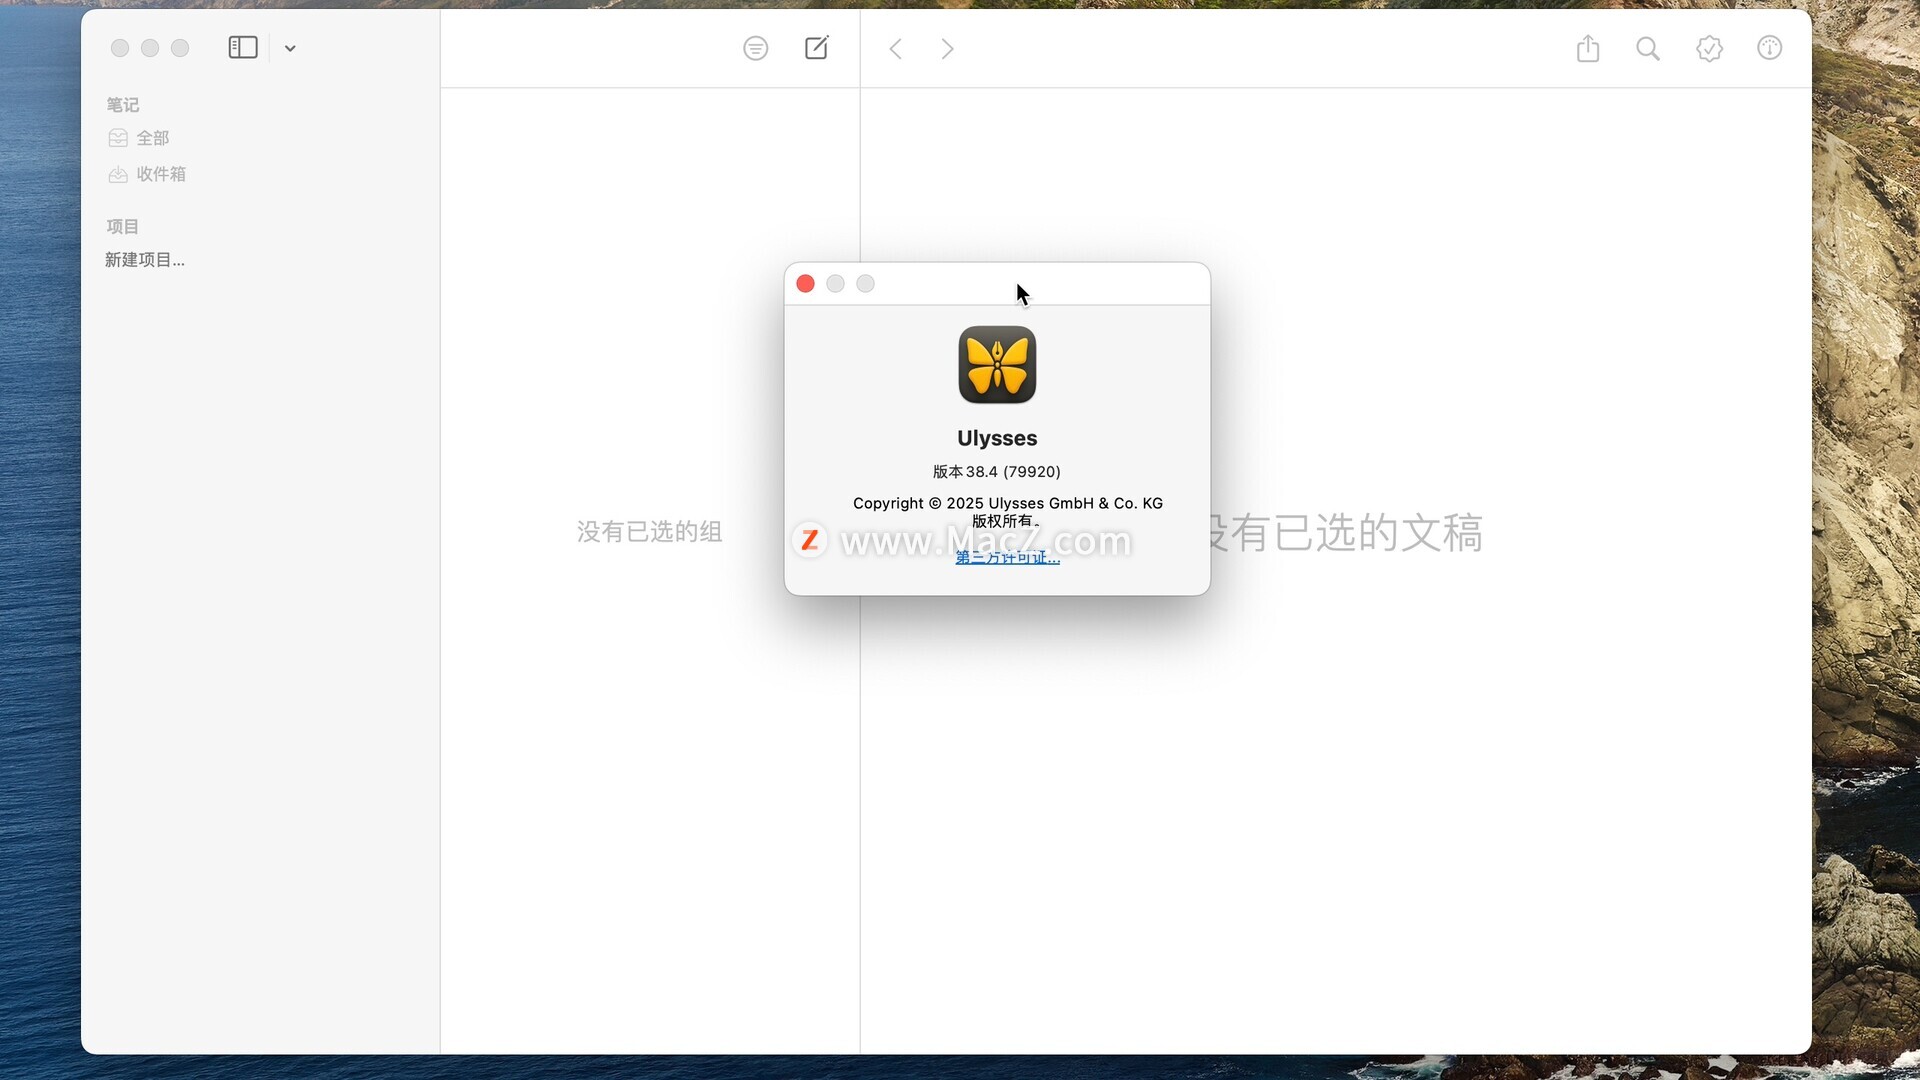Open the sheet list filter icon
The width and height of the screenshot is (1920, 1080).
(756, 48)
